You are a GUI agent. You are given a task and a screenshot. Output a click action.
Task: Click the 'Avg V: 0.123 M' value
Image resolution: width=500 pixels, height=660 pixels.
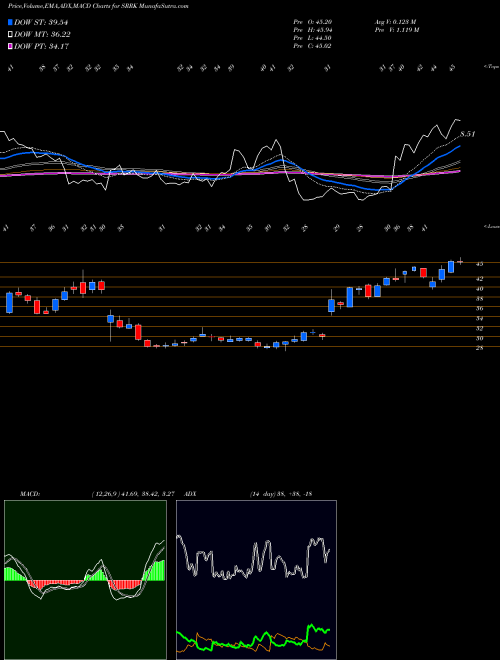point(398,22)
